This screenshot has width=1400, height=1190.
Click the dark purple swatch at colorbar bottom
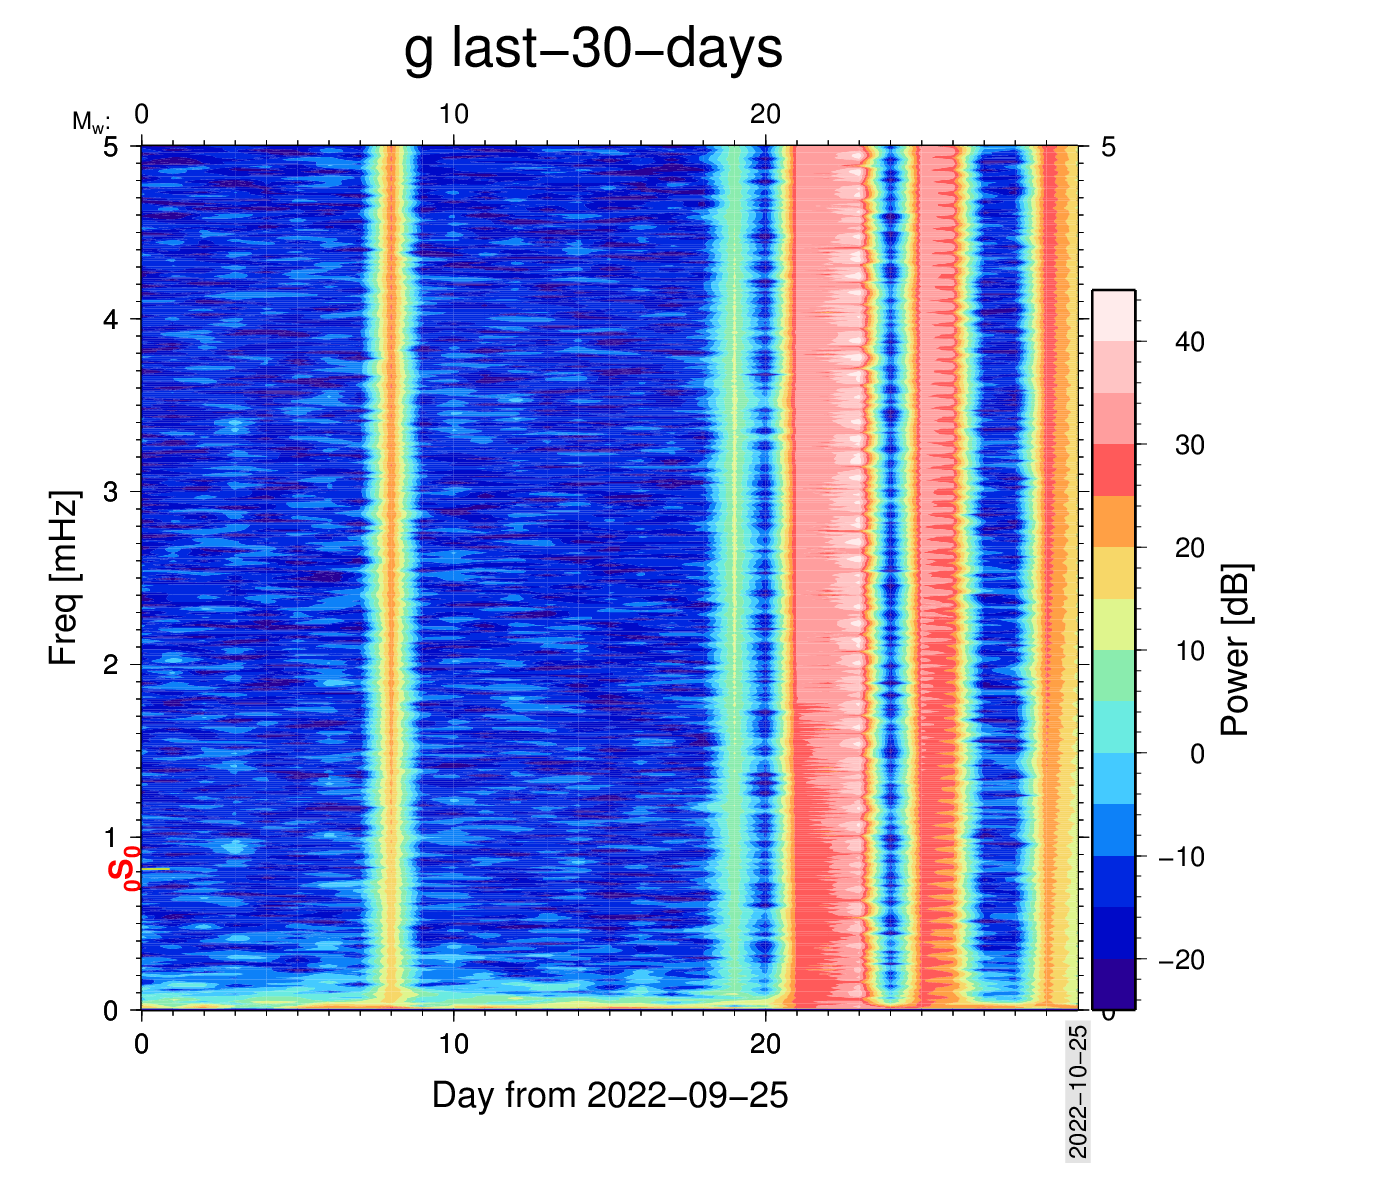(1113, 984)
